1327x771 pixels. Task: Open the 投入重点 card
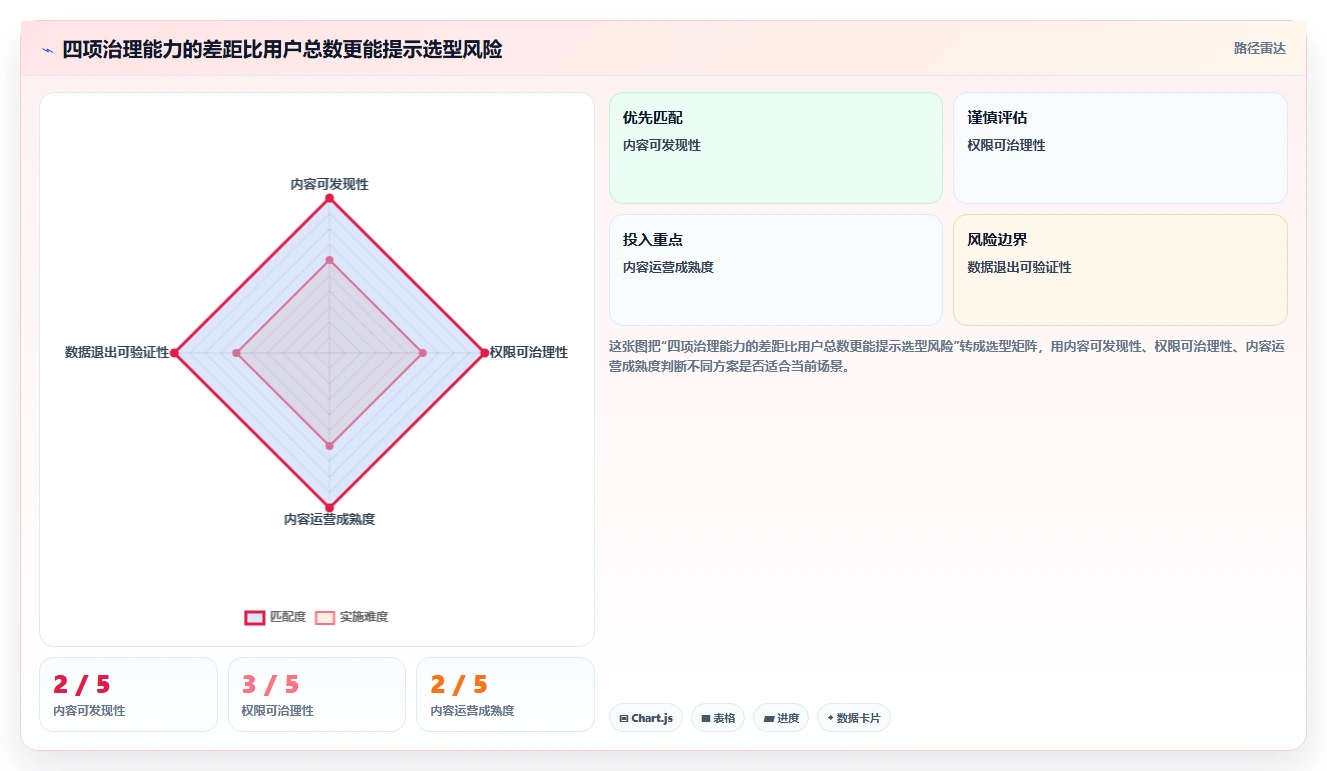776,270
